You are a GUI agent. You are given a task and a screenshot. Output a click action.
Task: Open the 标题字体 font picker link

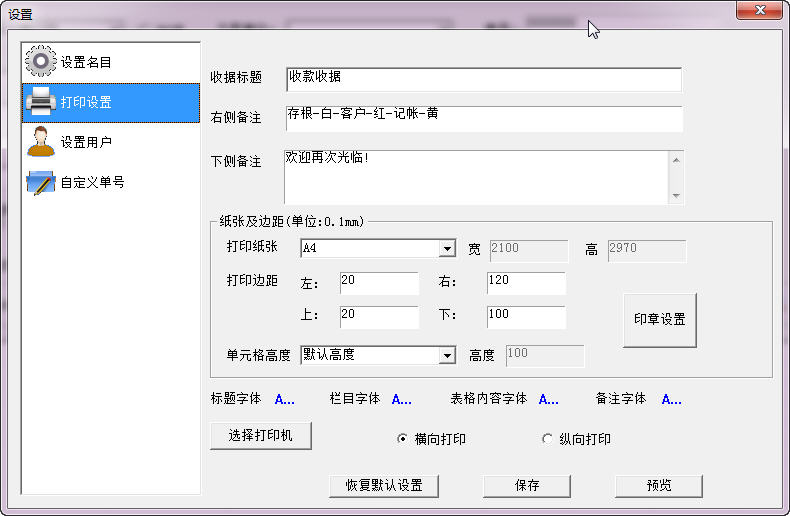285,400
